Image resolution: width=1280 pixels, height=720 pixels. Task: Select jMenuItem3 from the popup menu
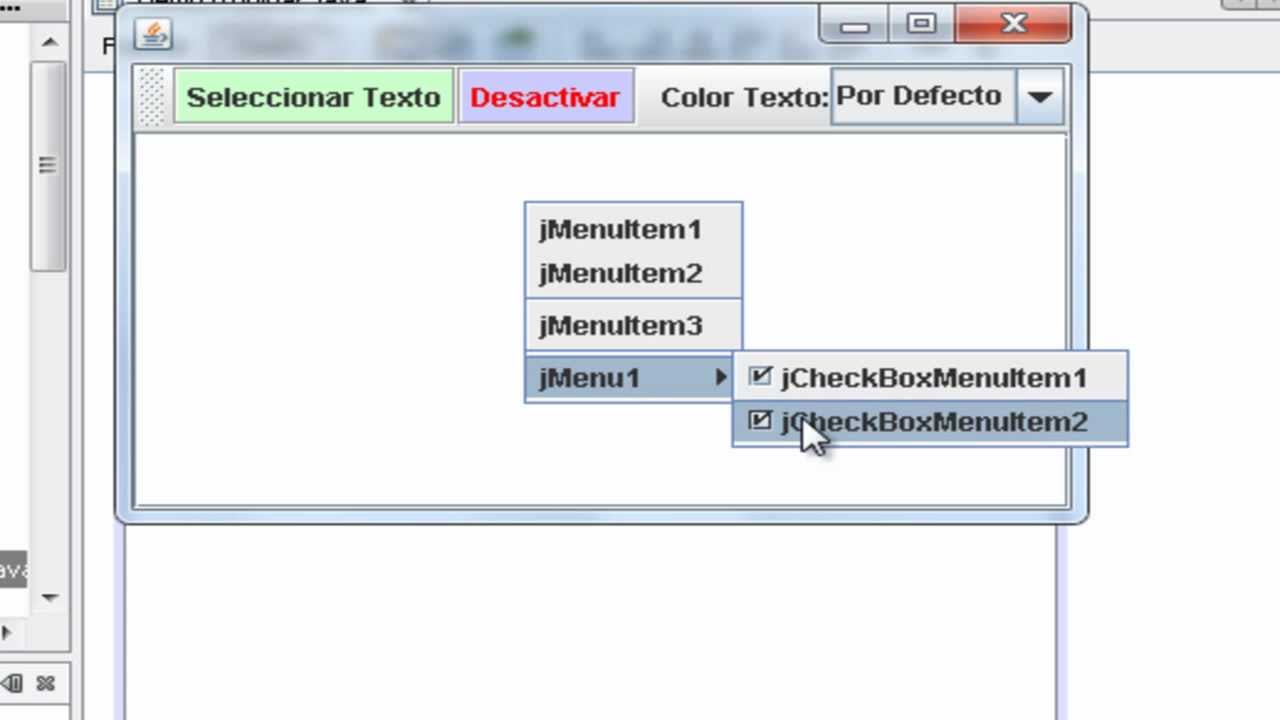pyautogui.click(x=620, y=325)
